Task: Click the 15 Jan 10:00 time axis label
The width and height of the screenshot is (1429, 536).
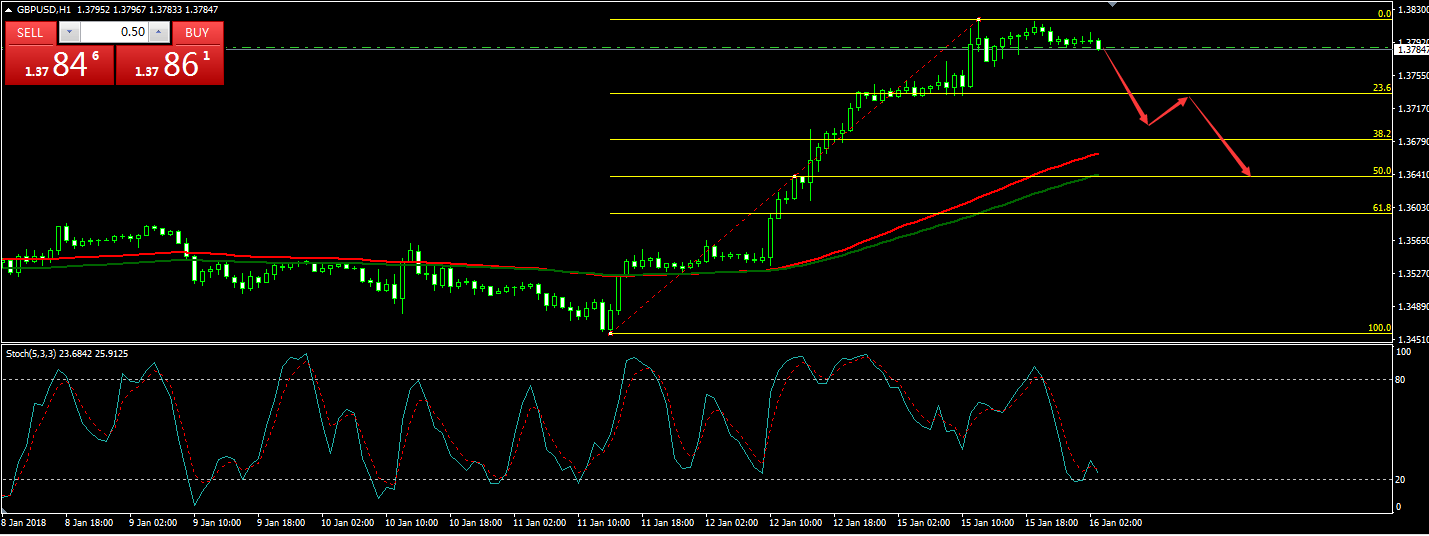Action: click(x=987, y=522)
